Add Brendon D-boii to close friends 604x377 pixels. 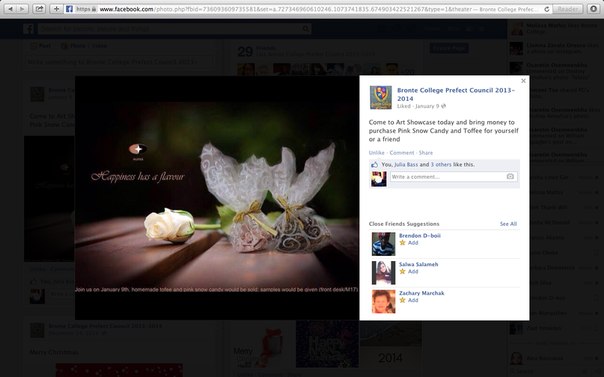click(x=409, y=243)
